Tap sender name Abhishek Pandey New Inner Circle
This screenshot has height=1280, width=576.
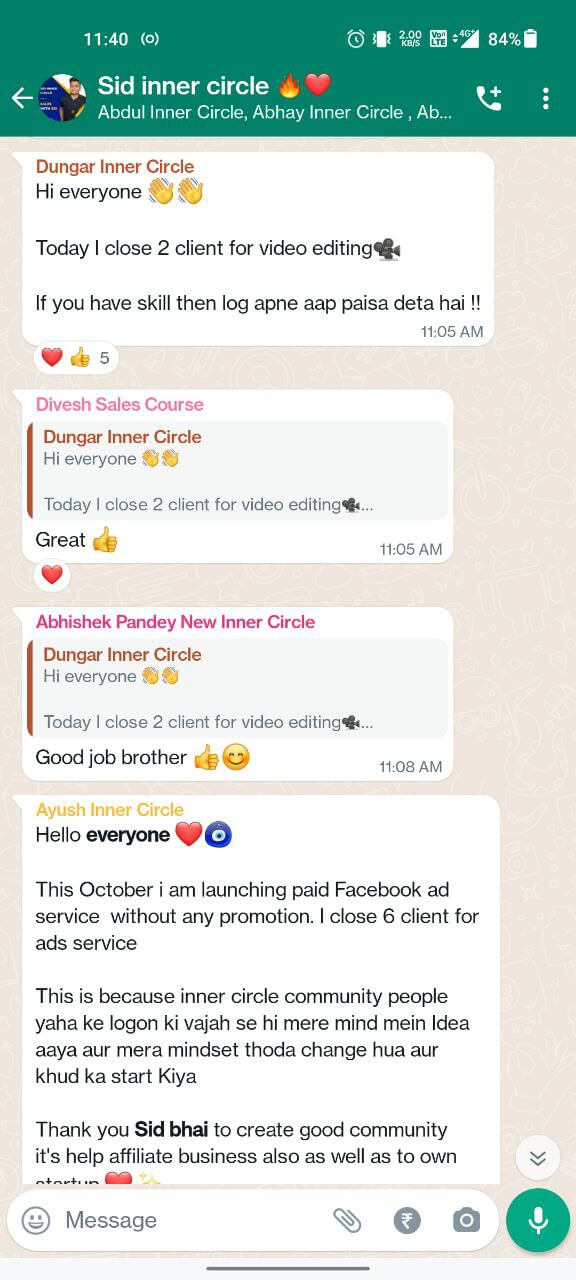175,622
